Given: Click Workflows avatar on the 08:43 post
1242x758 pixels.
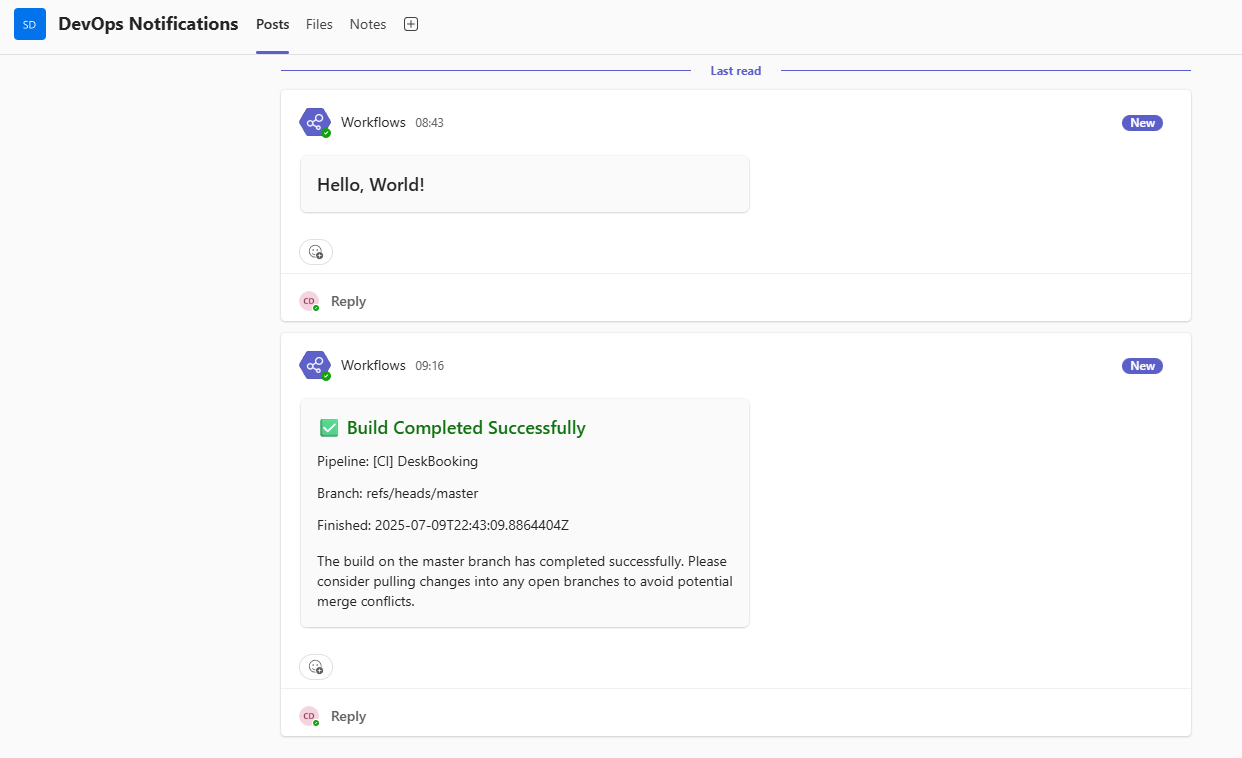Looking at the screenshot, I should pos(315,122).
